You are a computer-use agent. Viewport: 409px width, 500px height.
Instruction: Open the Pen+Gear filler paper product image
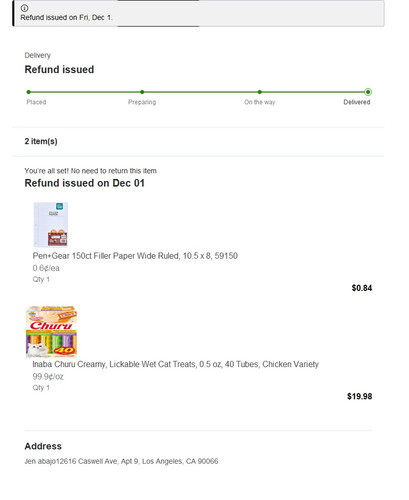coord(51,224)
